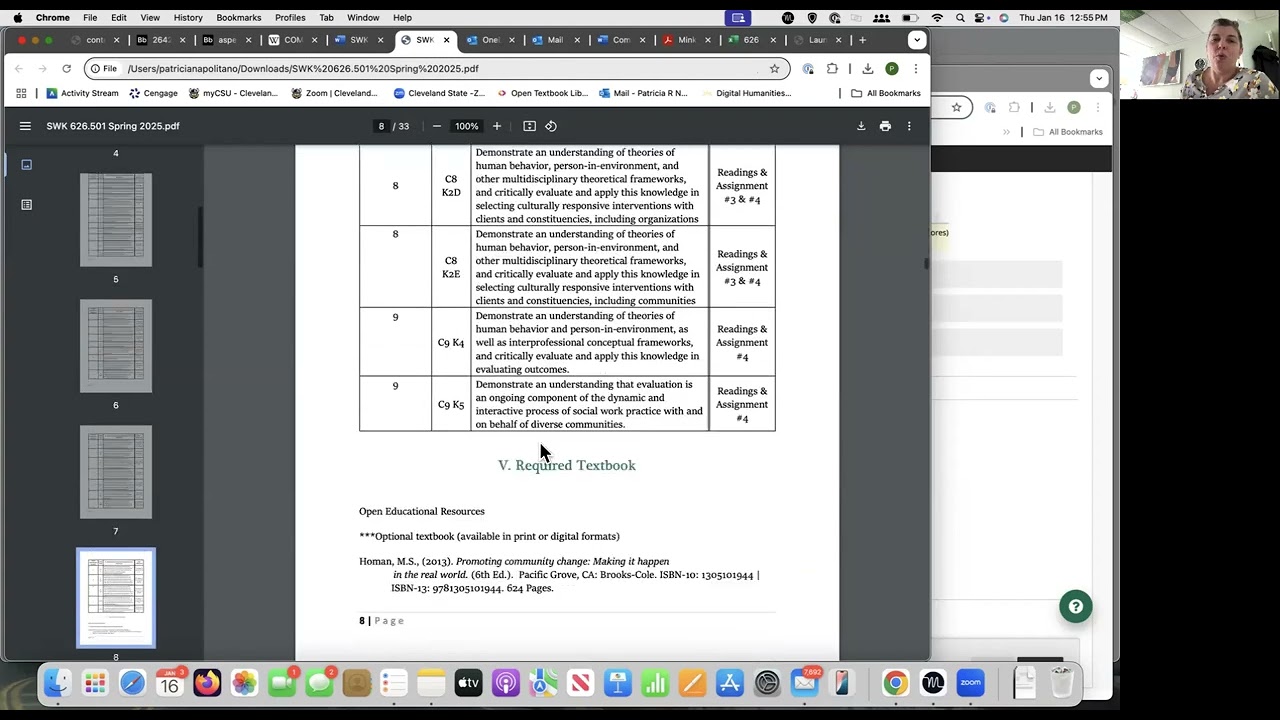Open the PDF viewer more actions menu
Image resolution: width=1280 pixels, height=720 pixels.
tap(909, 126)
